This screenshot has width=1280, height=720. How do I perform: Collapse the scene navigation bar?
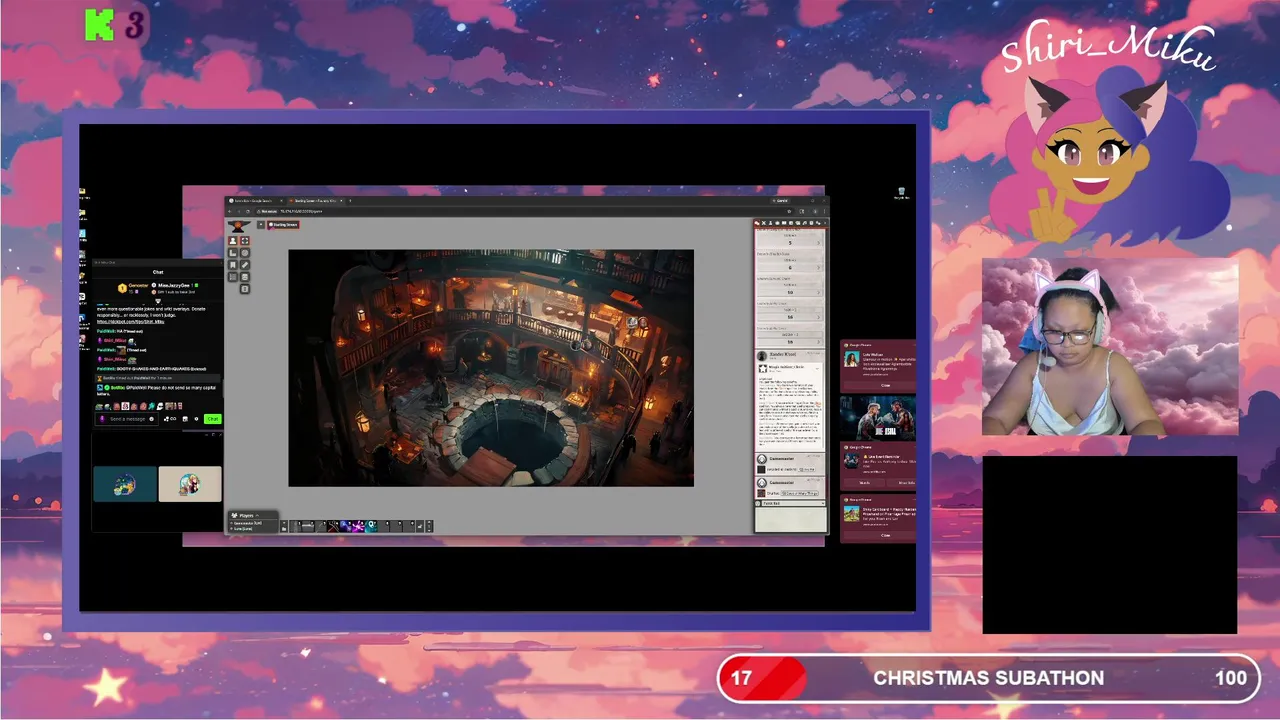pyautogui.click(x=261, y=225)
